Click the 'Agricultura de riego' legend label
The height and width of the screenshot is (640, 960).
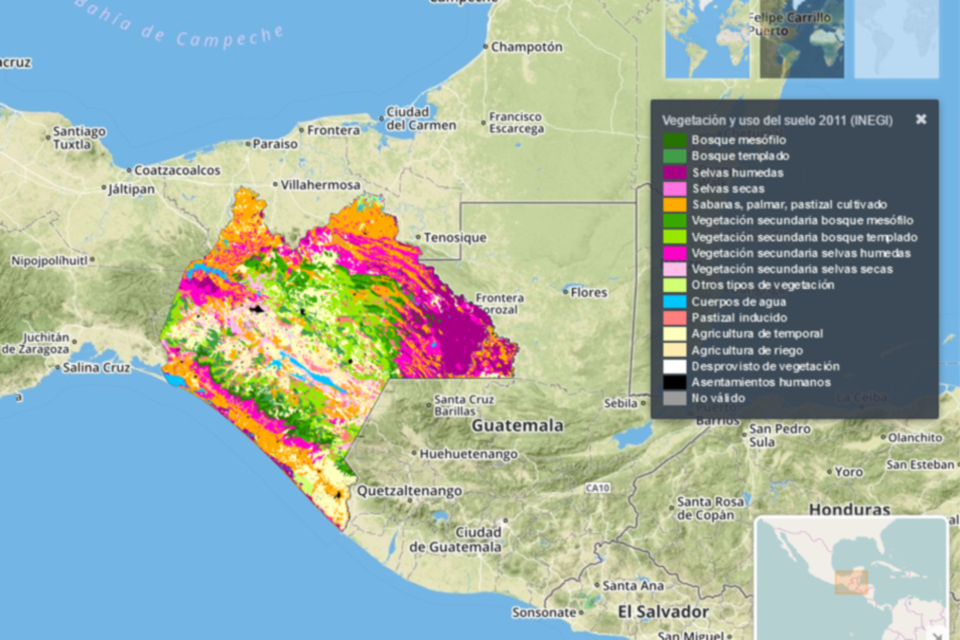coord(747,350)
